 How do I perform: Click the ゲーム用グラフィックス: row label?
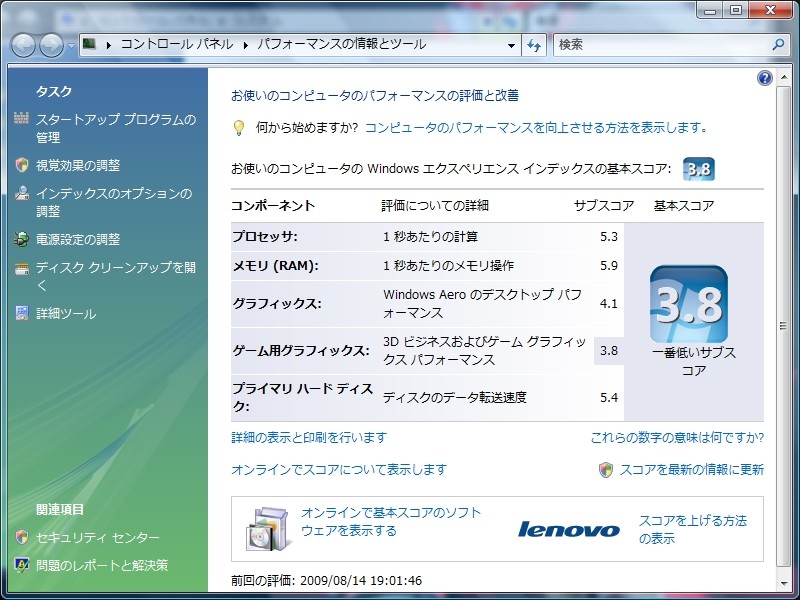pyautogui.click(x=301, y=351)
